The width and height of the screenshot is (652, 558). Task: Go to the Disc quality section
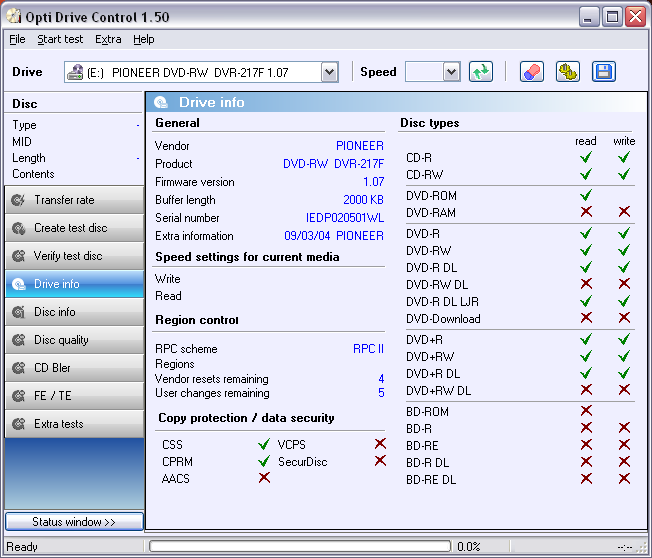(x=74, y=340)
